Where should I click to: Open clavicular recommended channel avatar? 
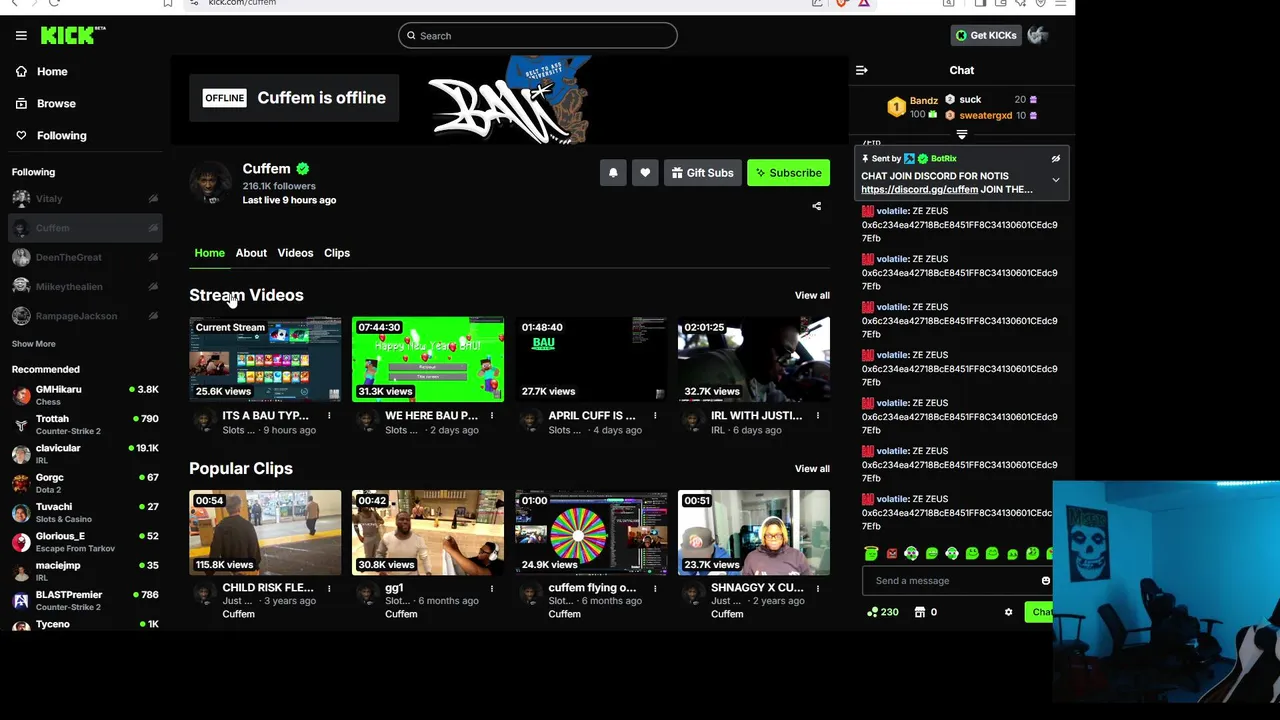[21, 454]
